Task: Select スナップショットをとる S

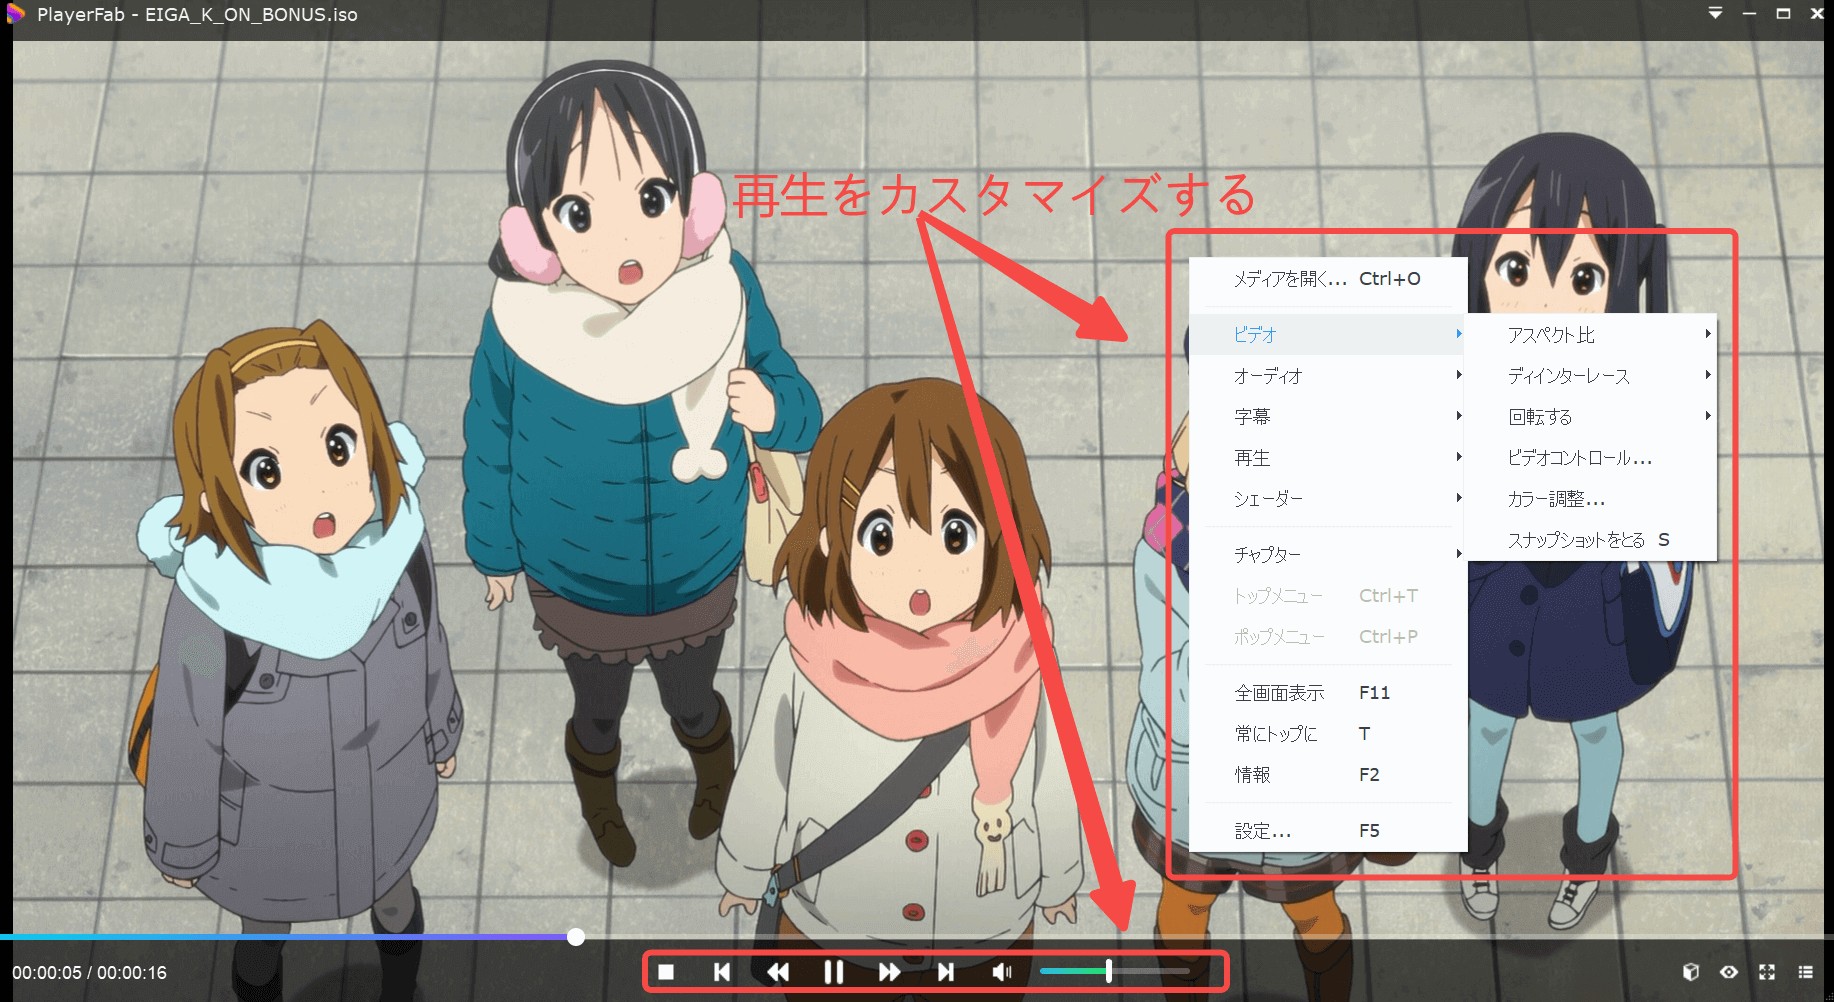Action: (1592, 539)
